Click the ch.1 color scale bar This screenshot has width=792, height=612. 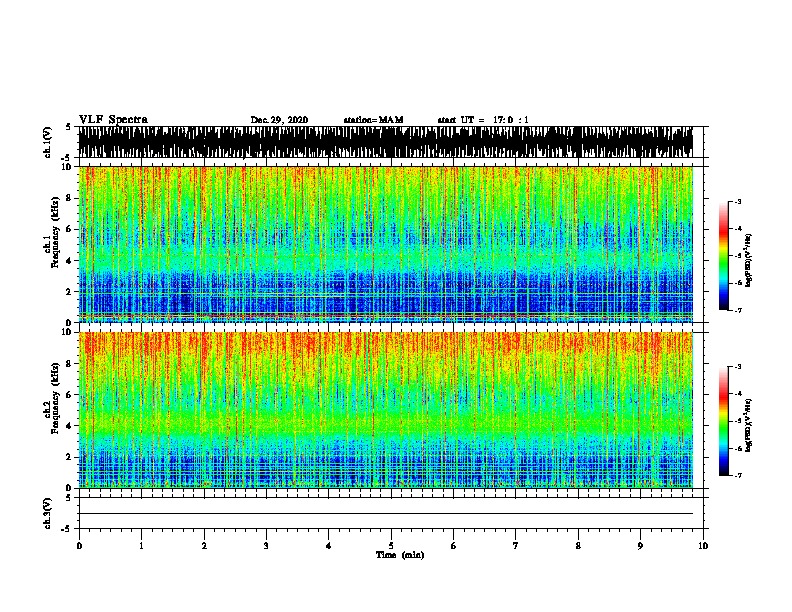pyautogui.click(x=724, y=256)
